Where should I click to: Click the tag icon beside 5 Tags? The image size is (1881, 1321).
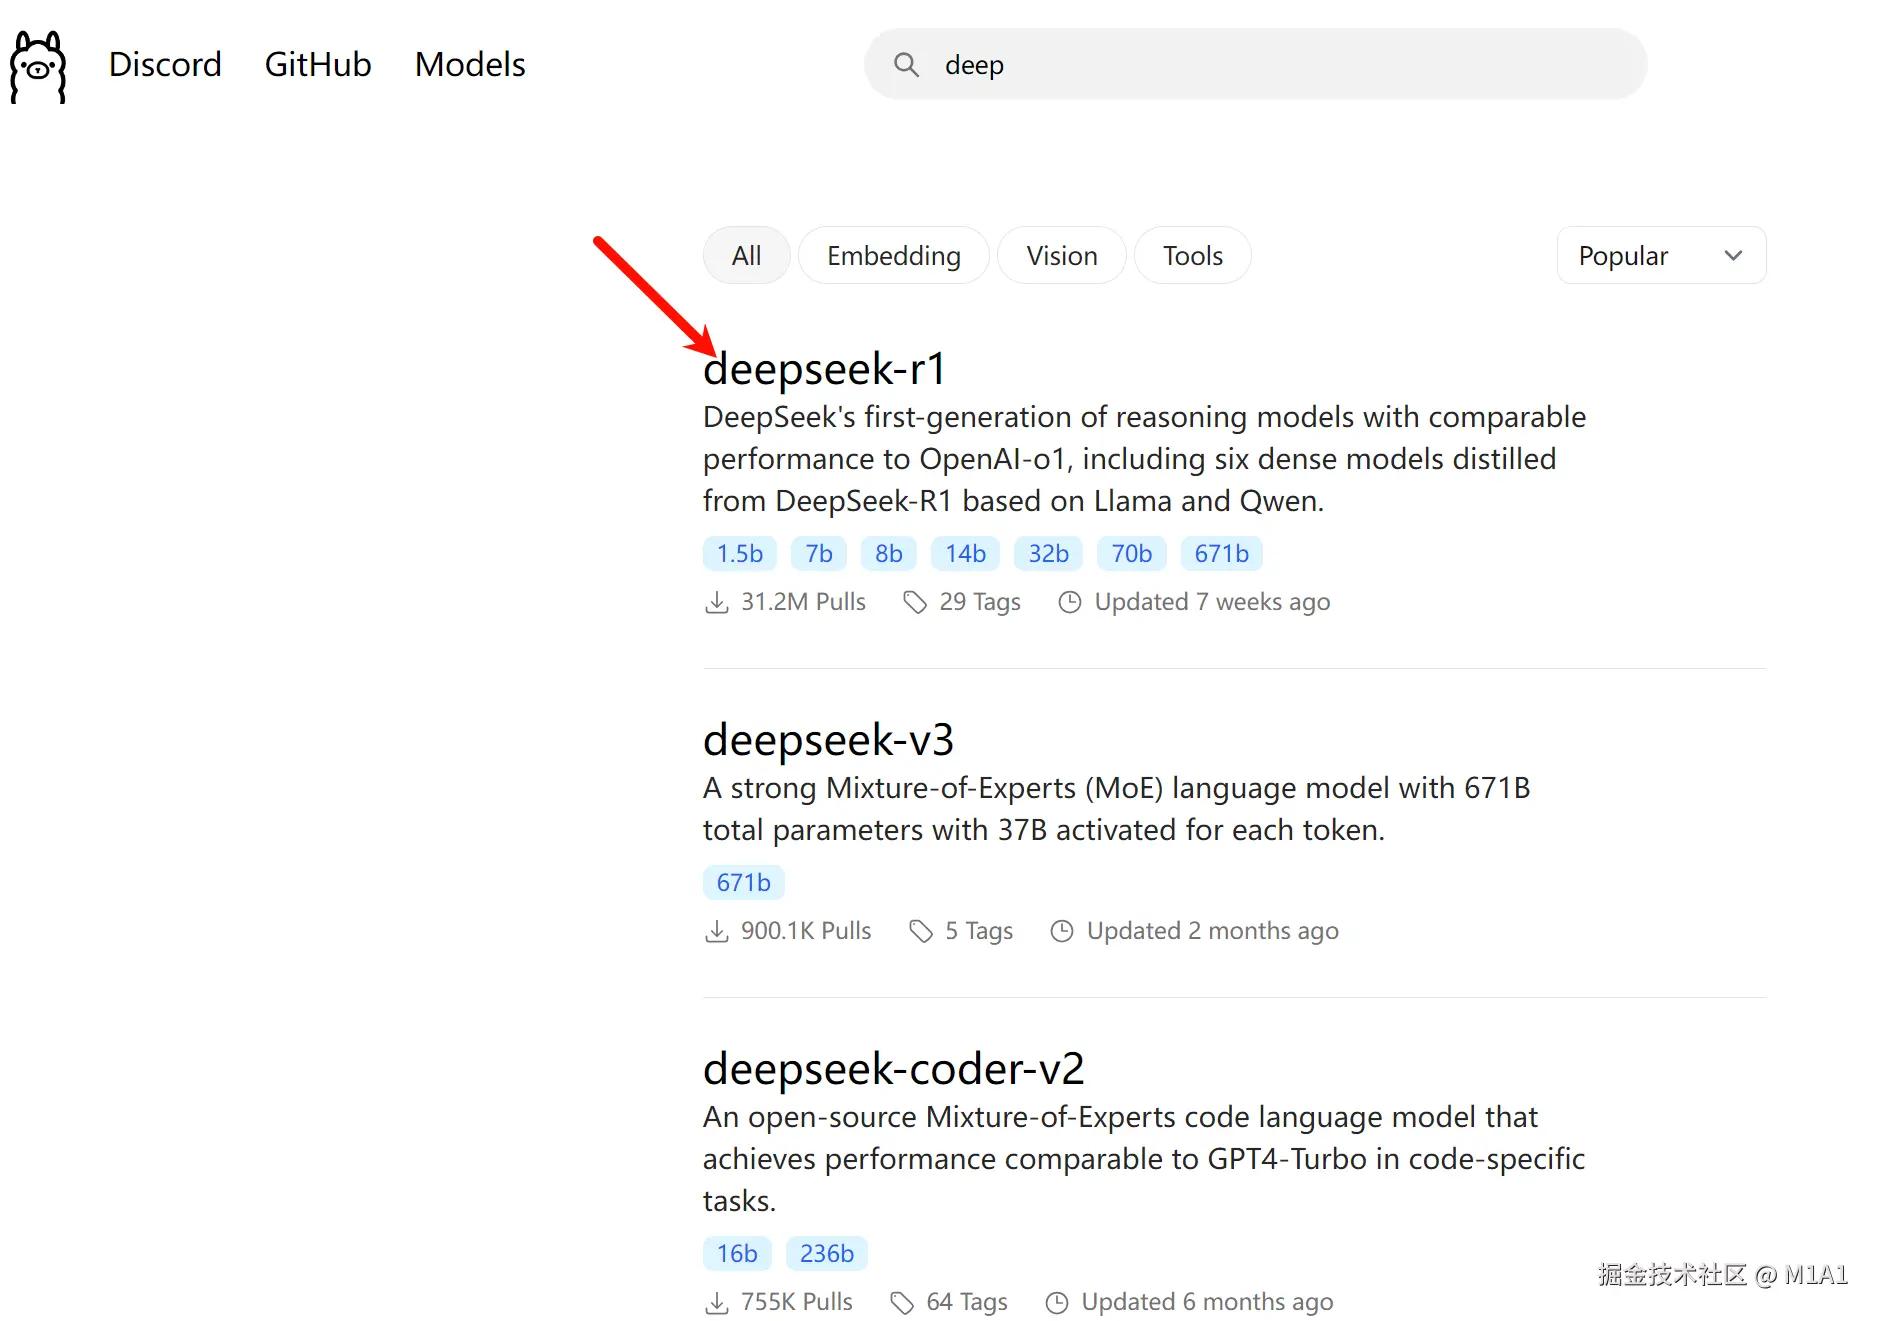(920, 931)
